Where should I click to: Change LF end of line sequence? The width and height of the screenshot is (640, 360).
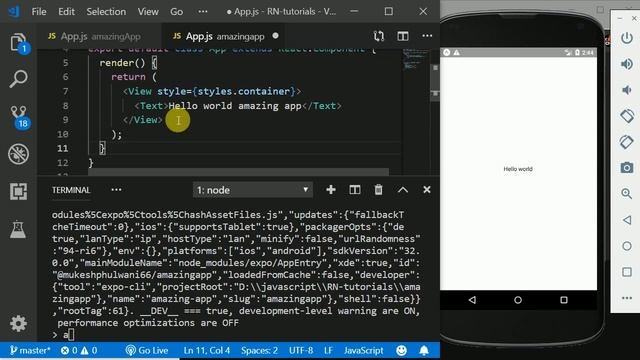point(328,350)
